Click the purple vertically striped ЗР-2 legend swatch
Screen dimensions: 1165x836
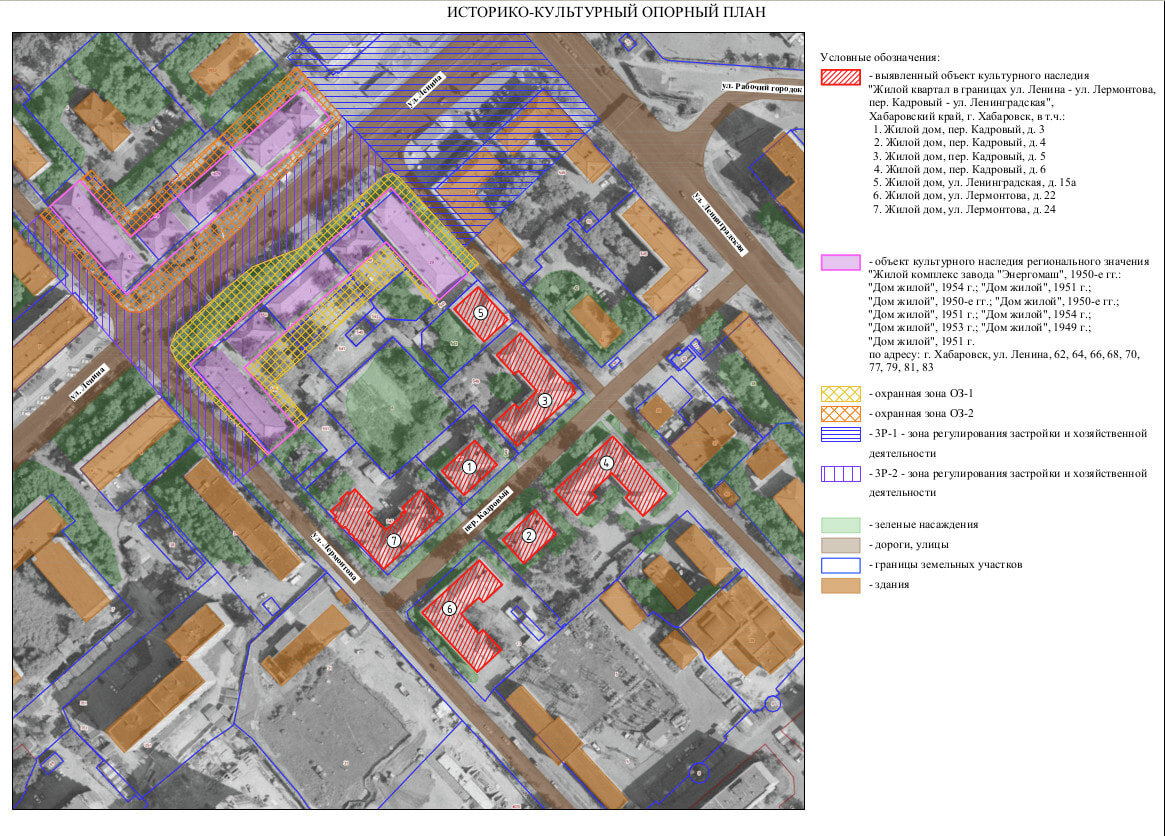coord(840,474)
